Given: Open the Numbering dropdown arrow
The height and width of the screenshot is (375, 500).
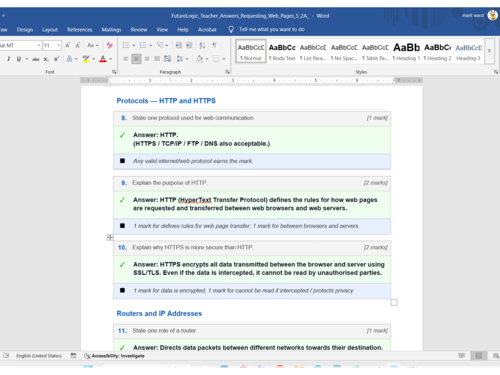Looking at the screenshot, I should (x=151, y=45).
